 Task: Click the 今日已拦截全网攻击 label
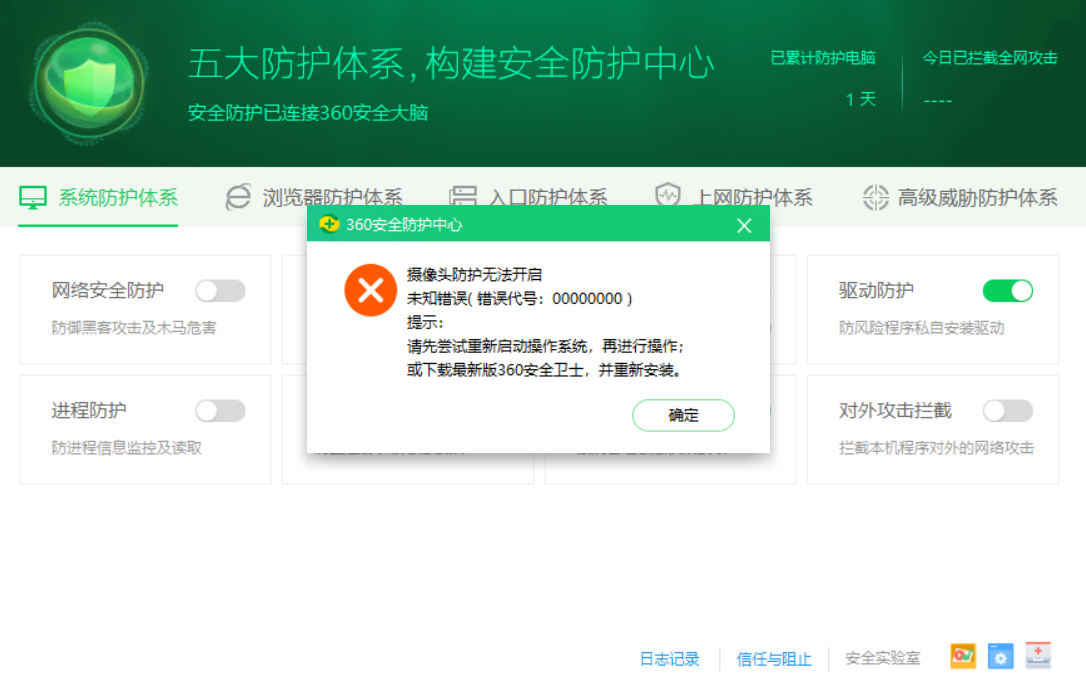(x=990, y=58)
